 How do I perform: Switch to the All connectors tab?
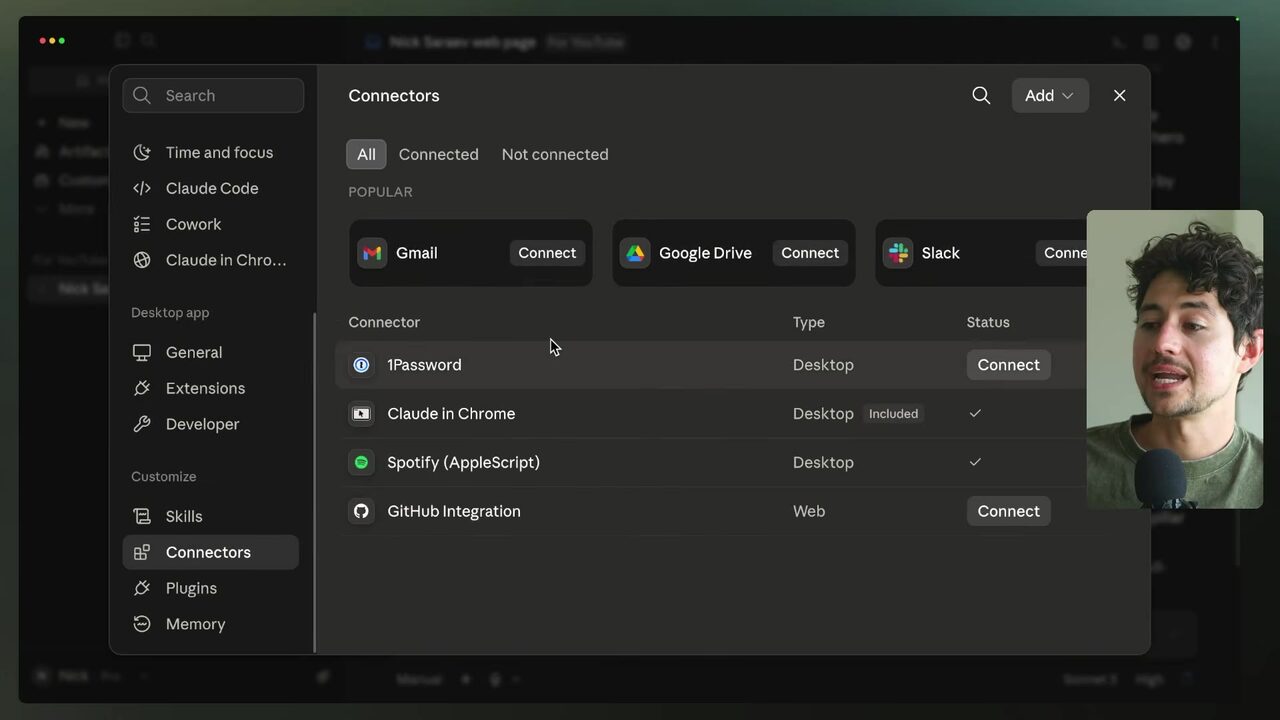pos(366,154)
